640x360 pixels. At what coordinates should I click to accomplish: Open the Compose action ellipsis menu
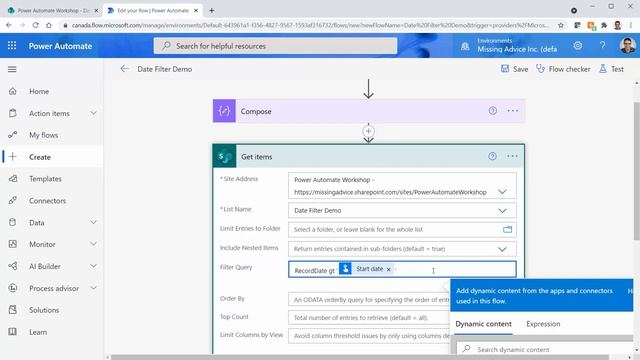tap(513, 111)
